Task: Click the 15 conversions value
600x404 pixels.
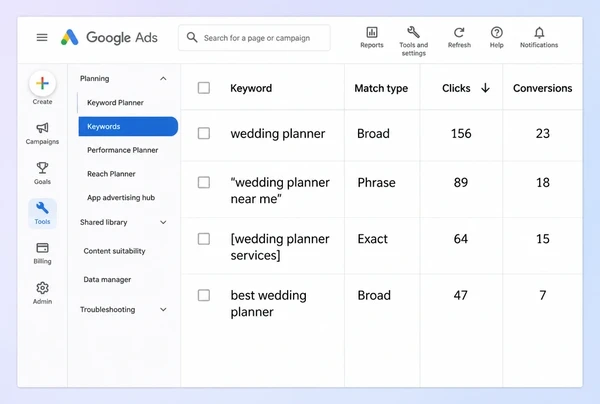Action: 543,239
